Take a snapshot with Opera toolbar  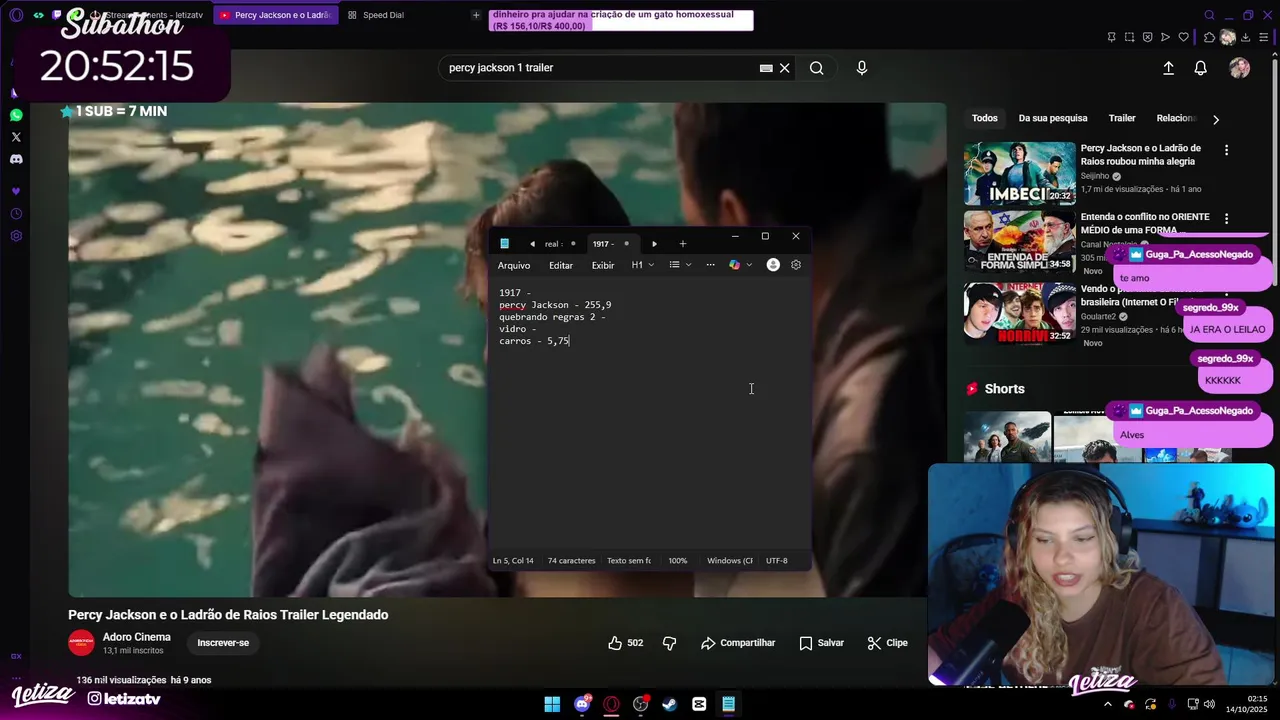pos(1129,37)
